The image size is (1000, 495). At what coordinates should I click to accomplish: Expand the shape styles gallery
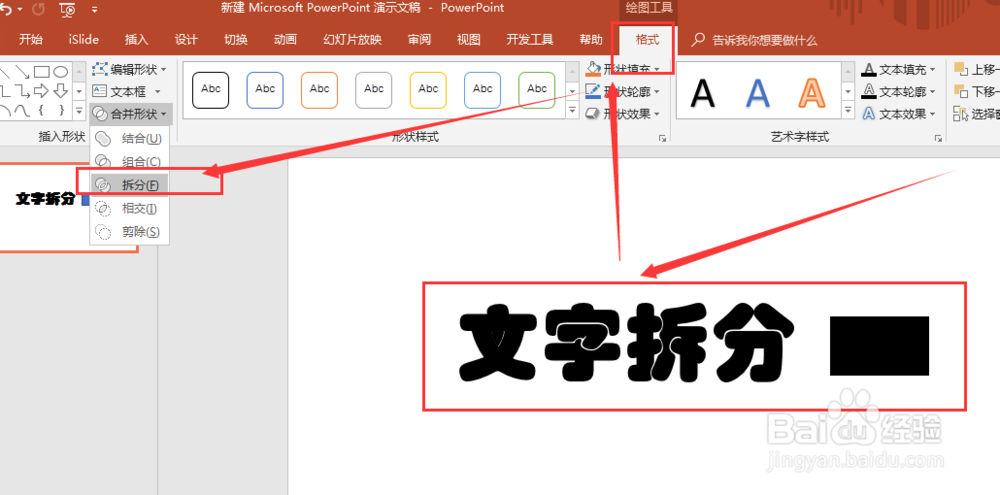(x=572, y=111)
